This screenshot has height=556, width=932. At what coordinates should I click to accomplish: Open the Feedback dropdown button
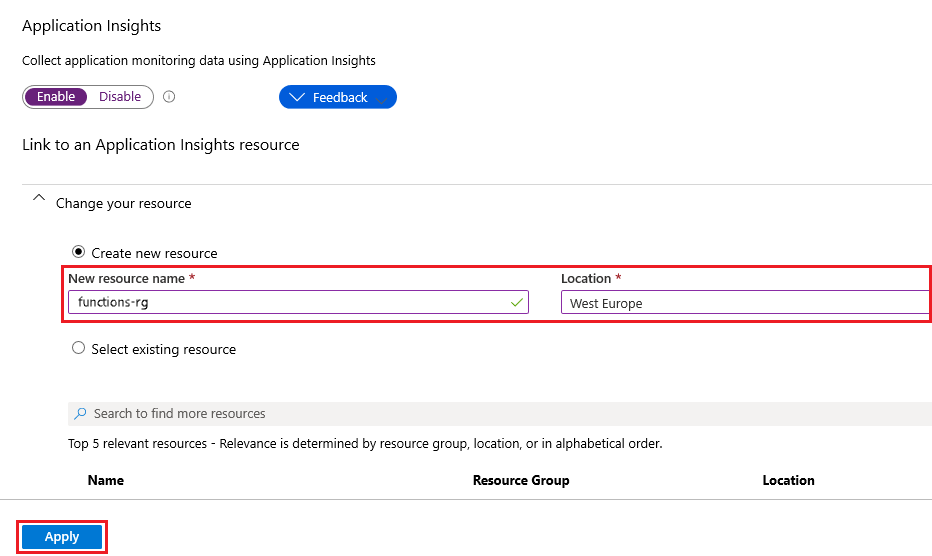point(338,97)
